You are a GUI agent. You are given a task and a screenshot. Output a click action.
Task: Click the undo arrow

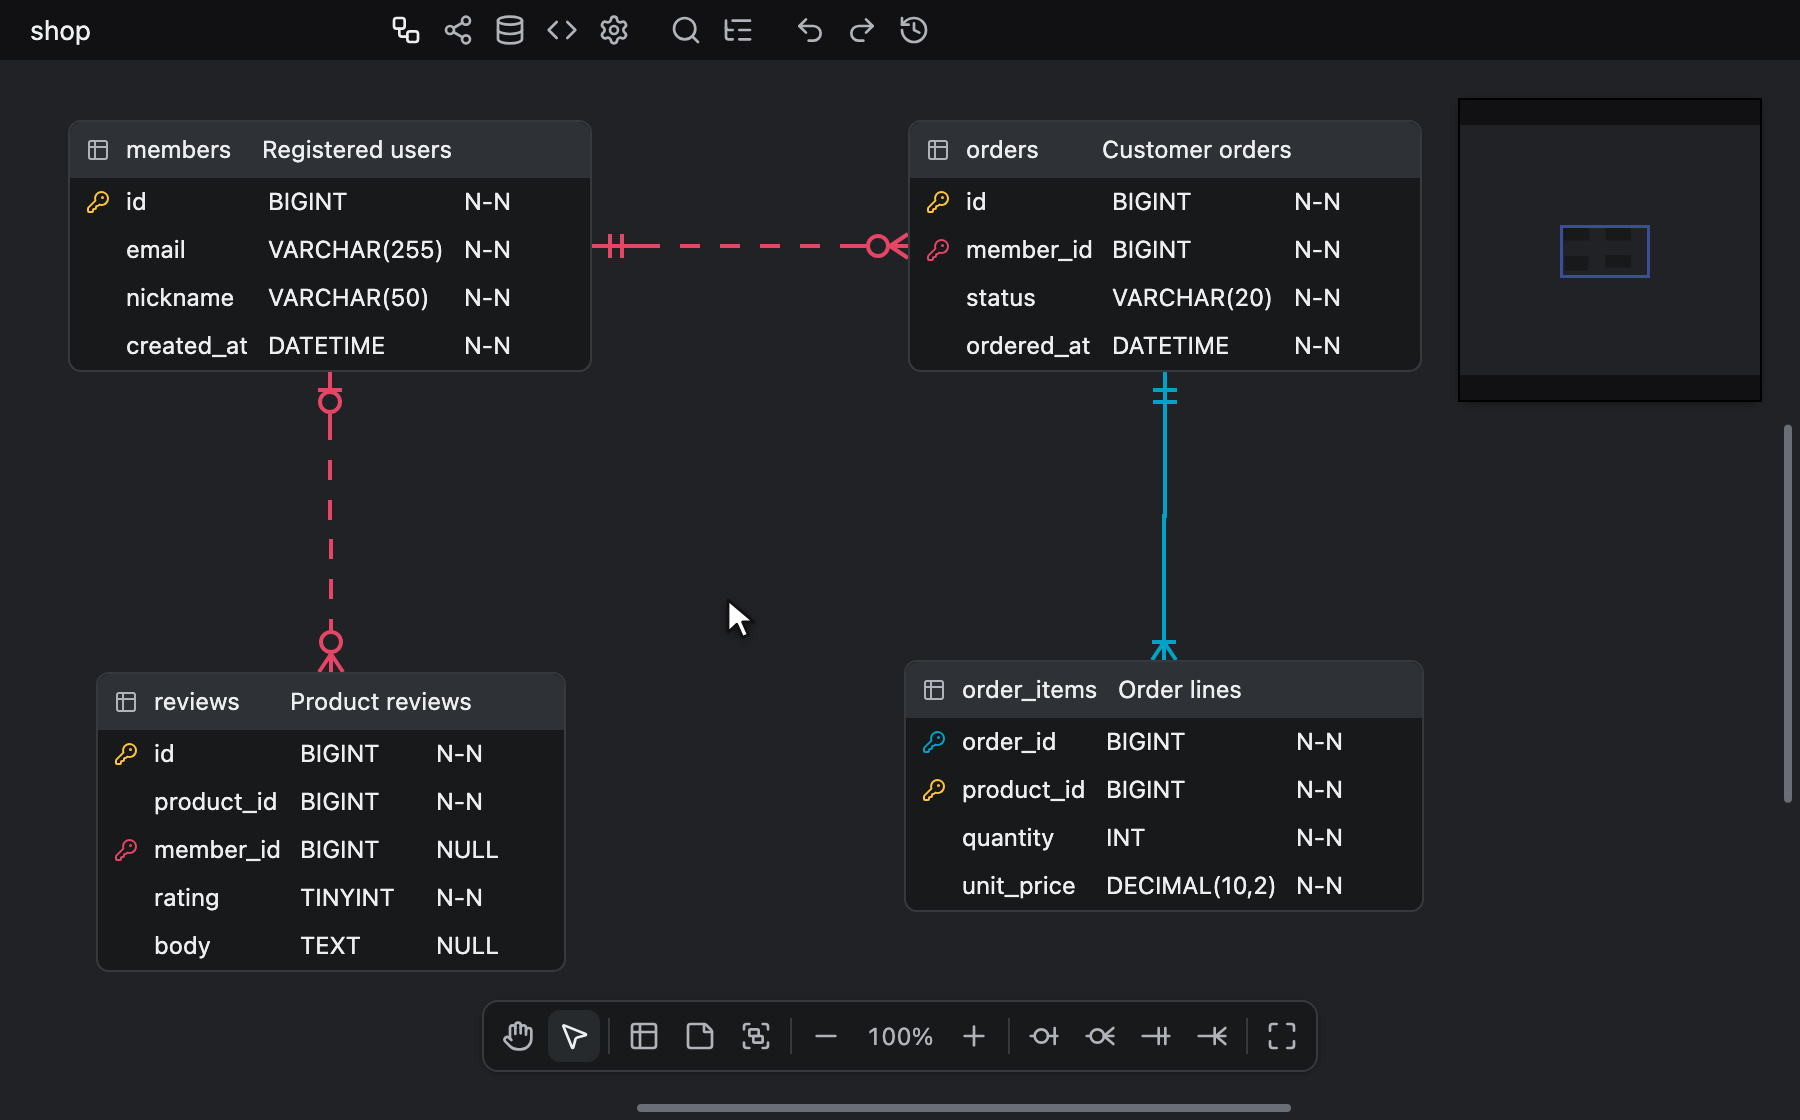click(x=810, y=30)
